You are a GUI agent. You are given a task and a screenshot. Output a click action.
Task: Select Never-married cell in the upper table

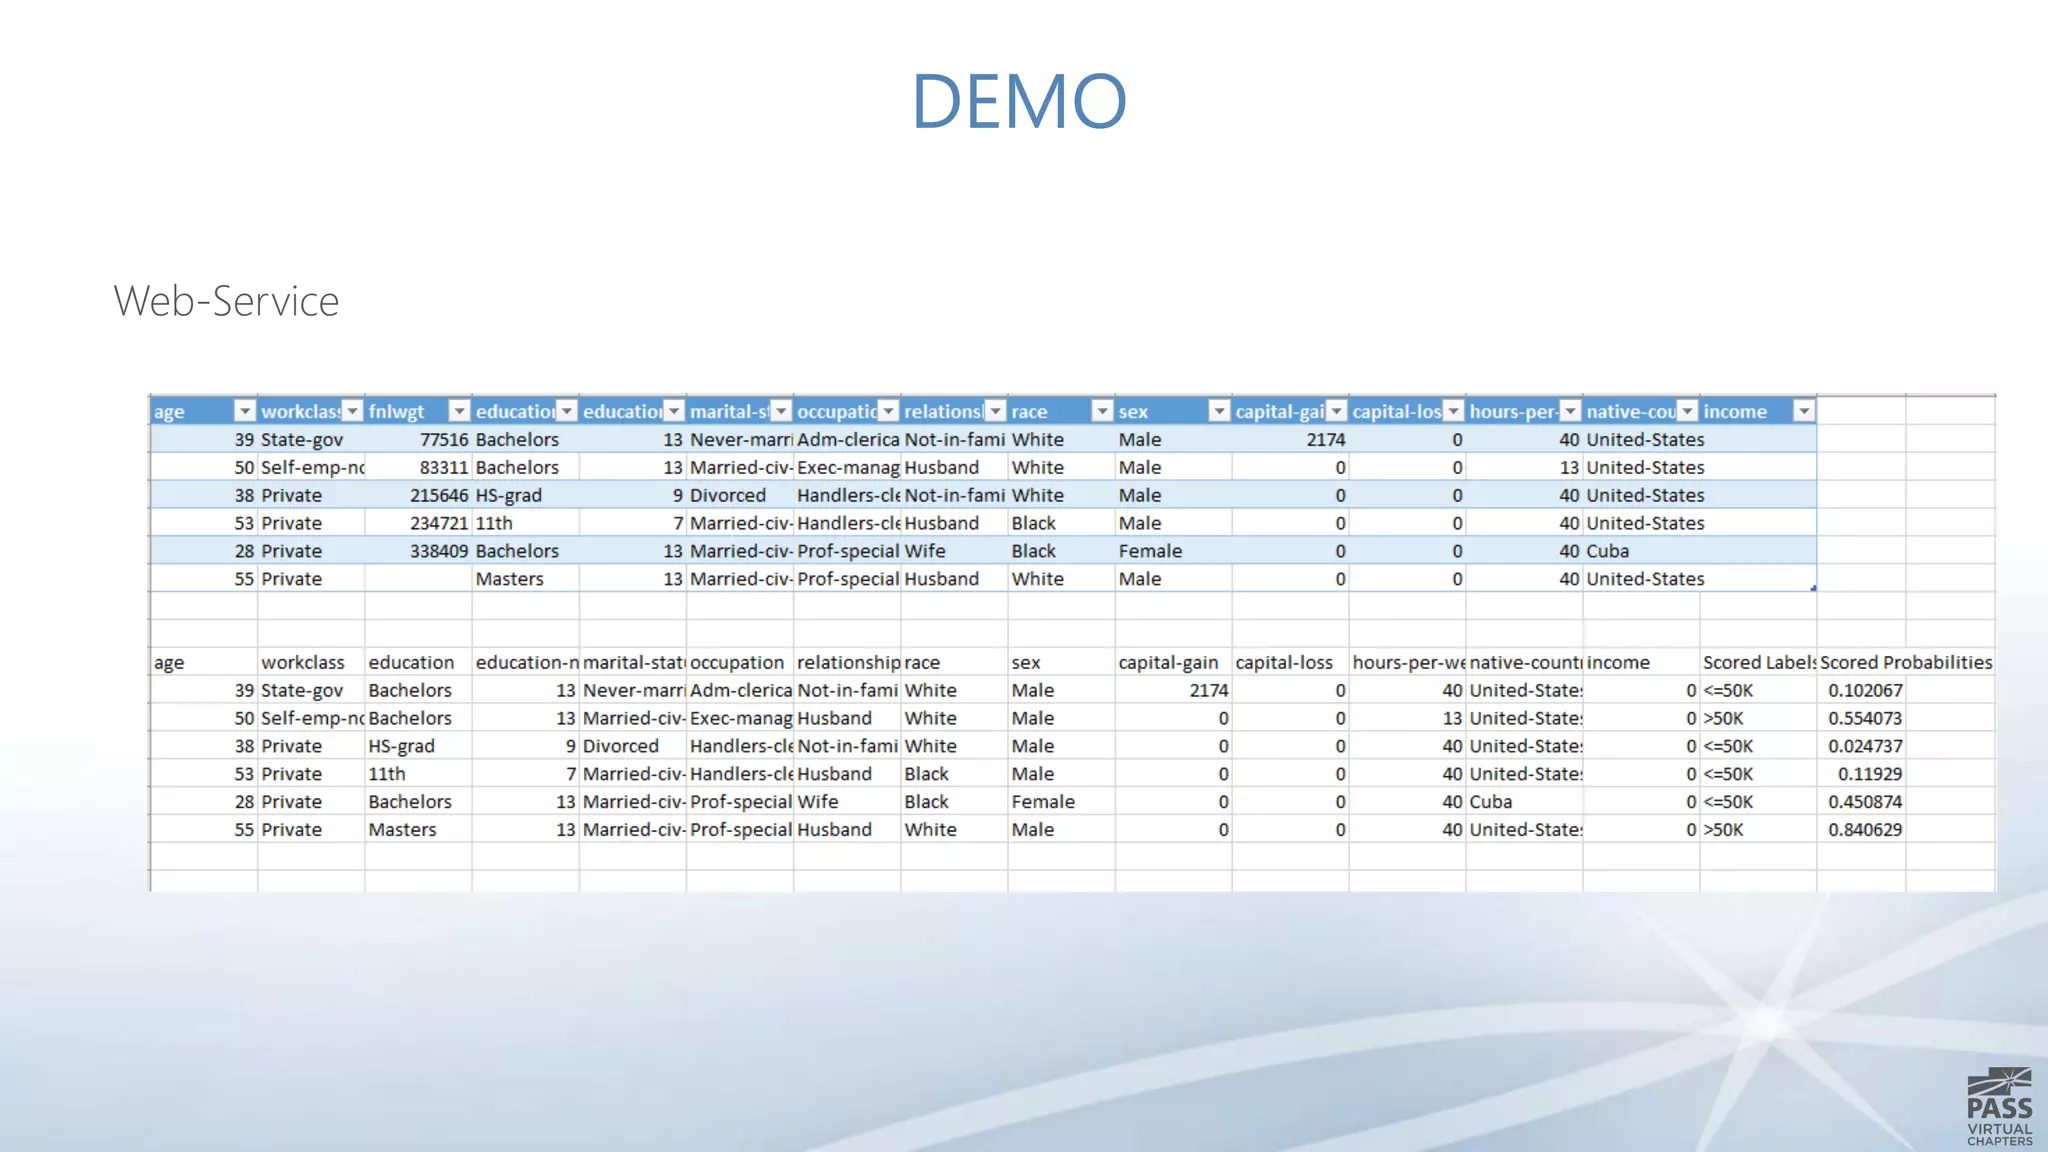click(740, 439)
